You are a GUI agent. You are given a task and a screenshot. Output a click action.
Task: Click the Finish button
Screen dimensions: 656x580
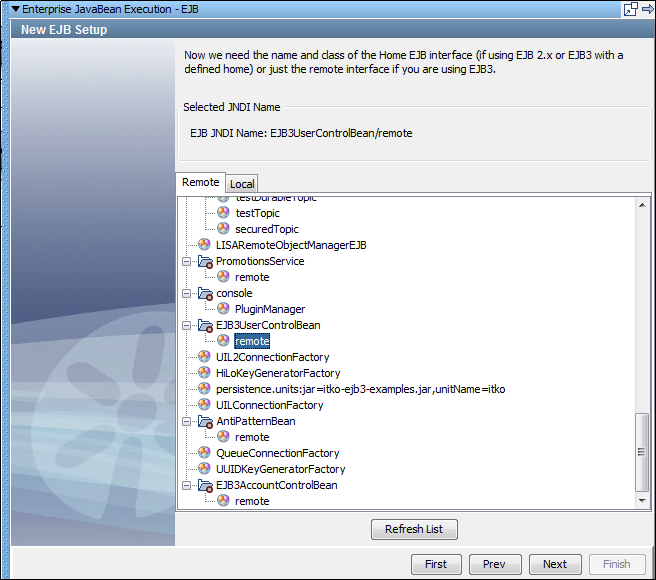coord(617,564)
